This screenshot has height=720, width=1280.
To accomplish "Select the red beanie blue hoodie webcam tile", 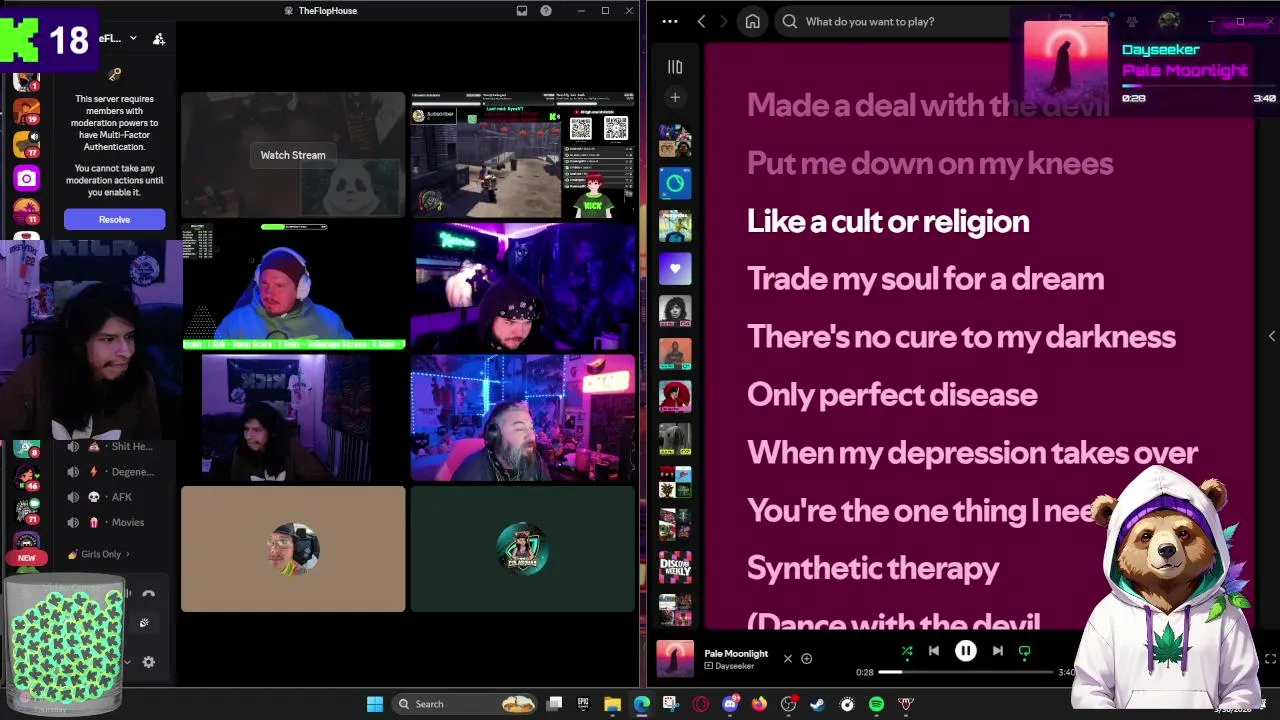I will 293,287.
